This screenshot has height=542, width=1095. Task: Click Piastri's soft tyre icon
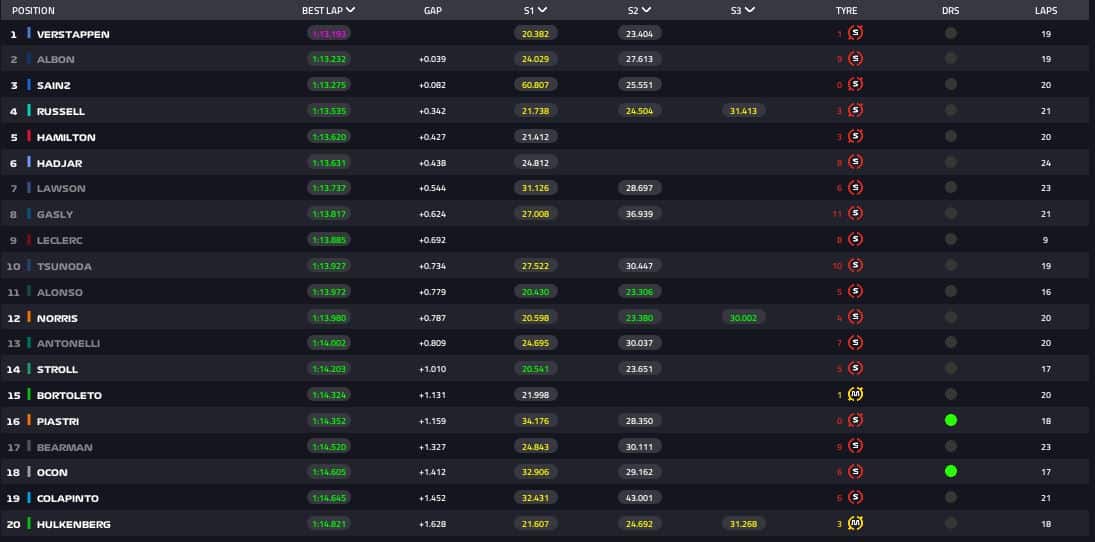[855, 420]
